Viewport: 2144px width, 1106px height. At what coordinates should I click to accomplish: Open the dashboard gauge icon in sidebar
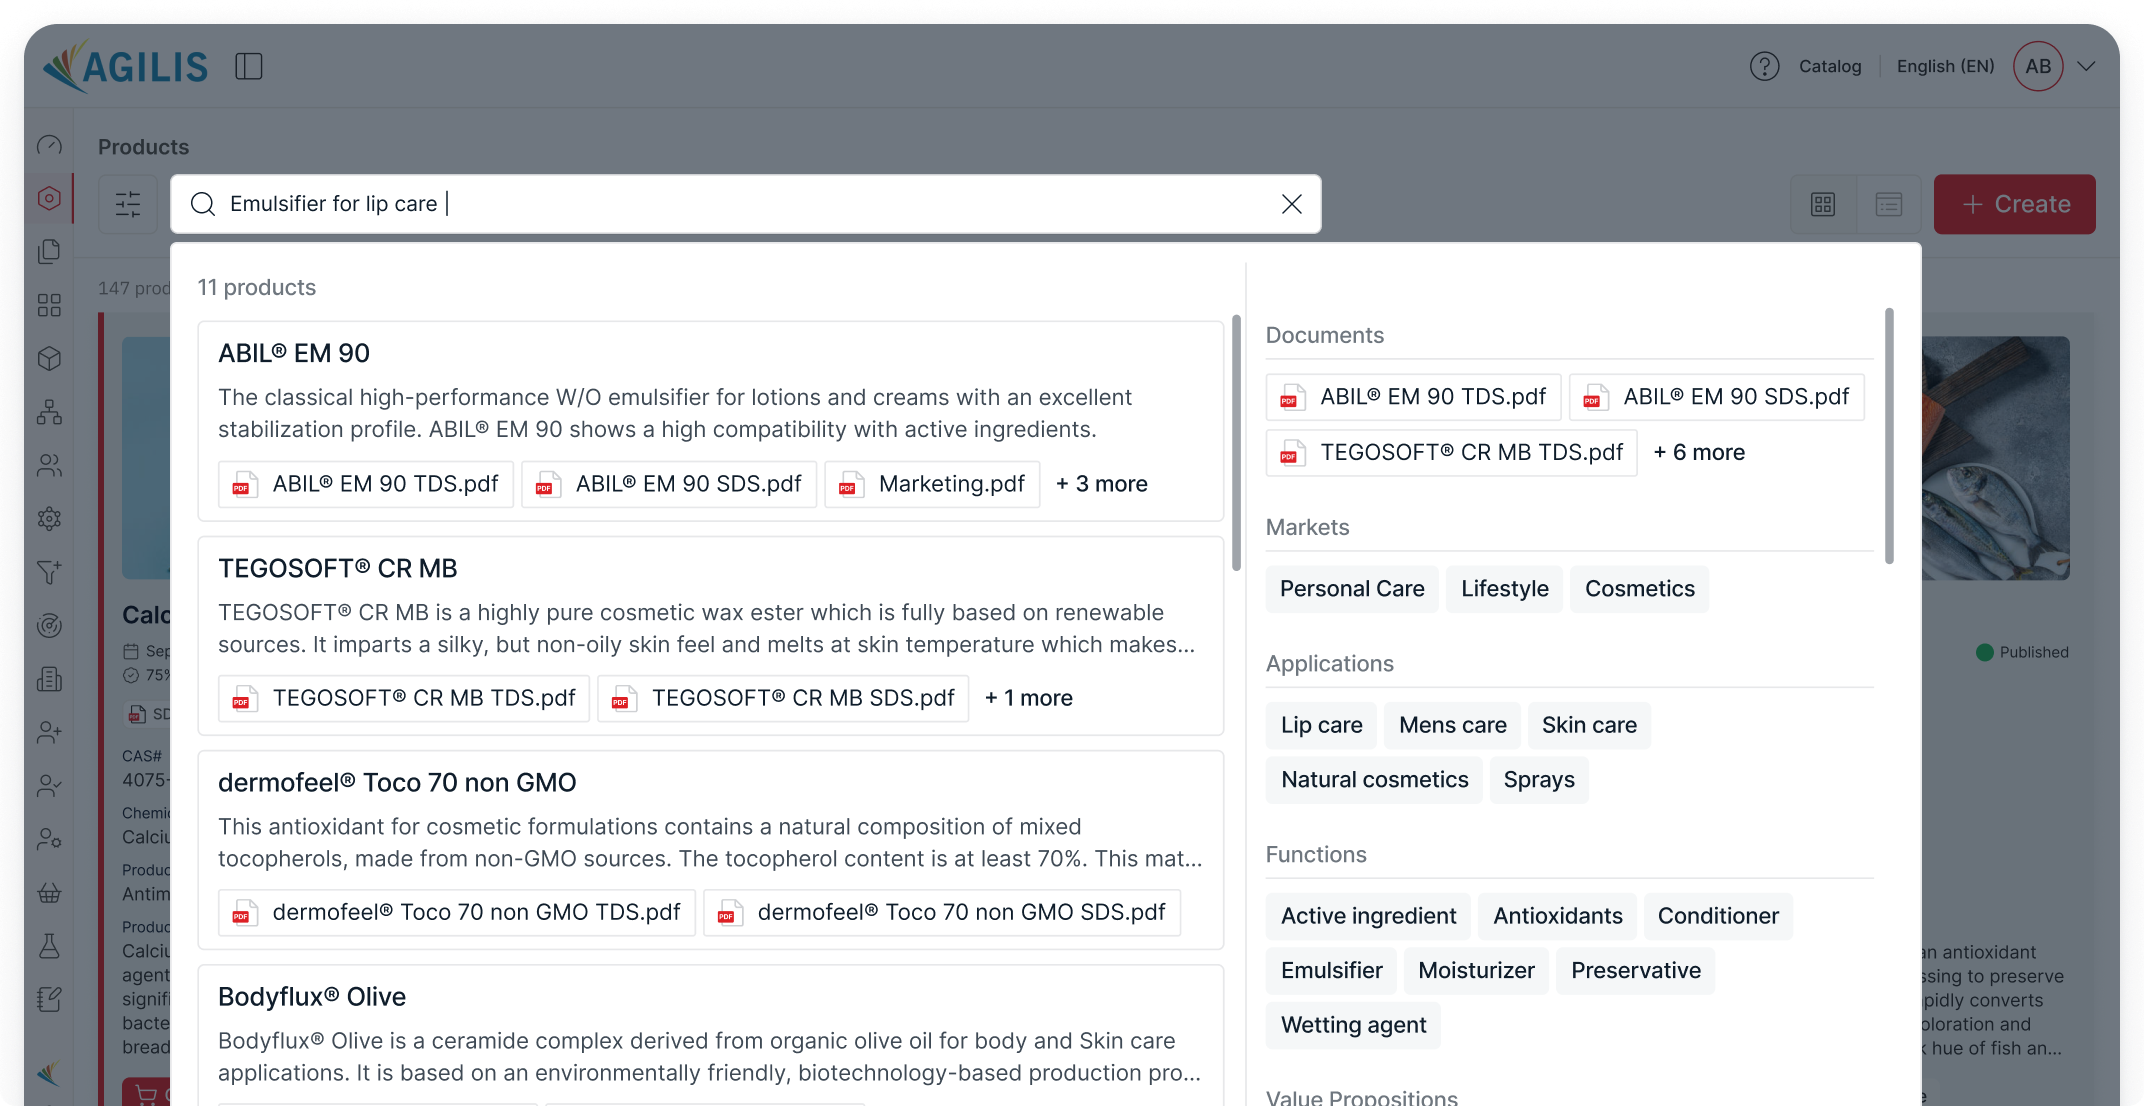(x=49, y=146)
